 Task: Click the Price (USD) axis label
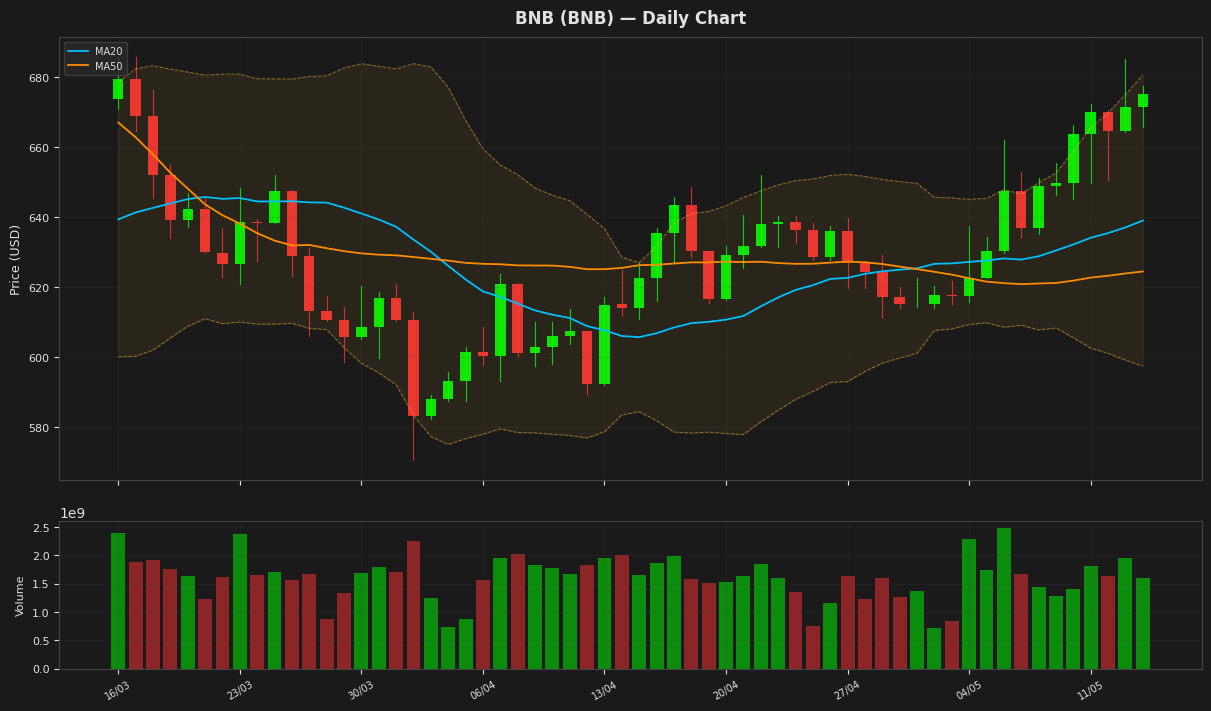pos(16,259)
